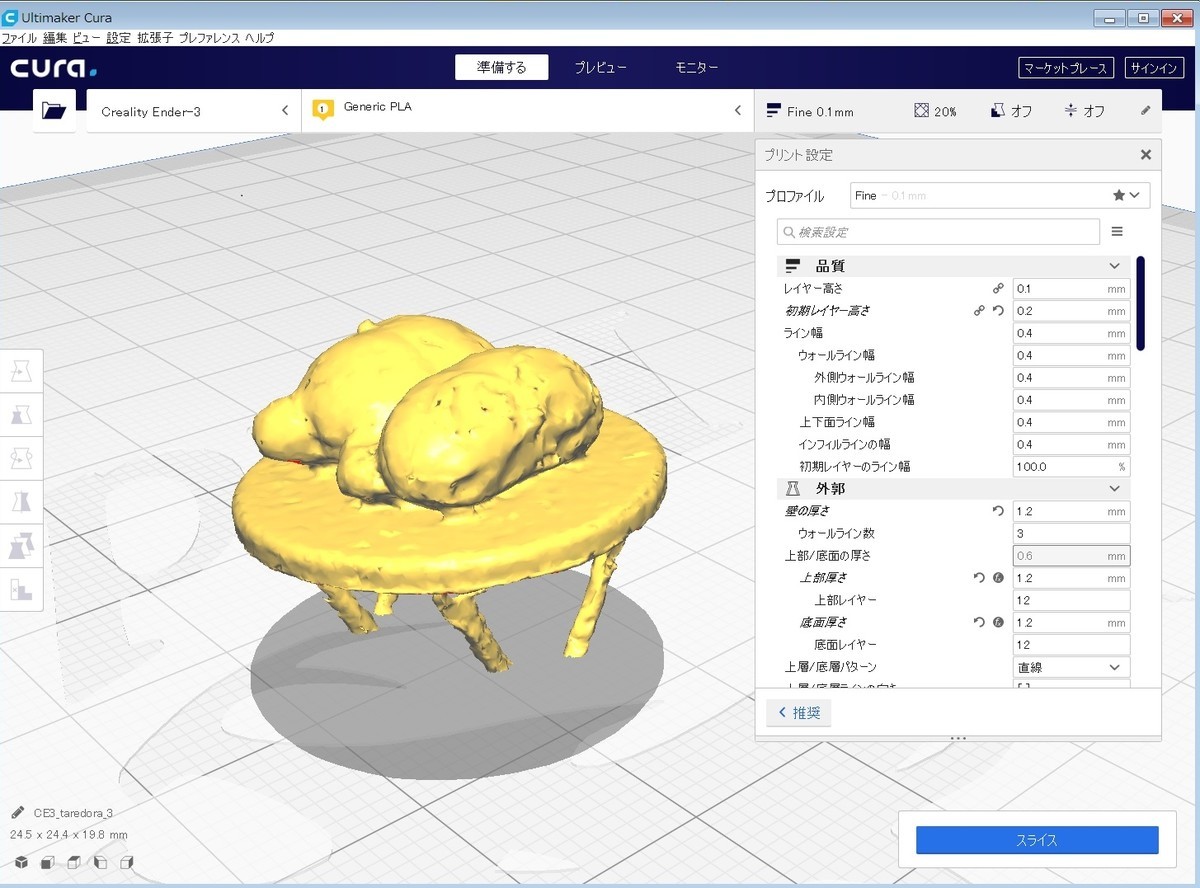The width and height of the screenshot is (1200, 888).
Task: Click the 検索設定 search field
Action: [938, 232]
